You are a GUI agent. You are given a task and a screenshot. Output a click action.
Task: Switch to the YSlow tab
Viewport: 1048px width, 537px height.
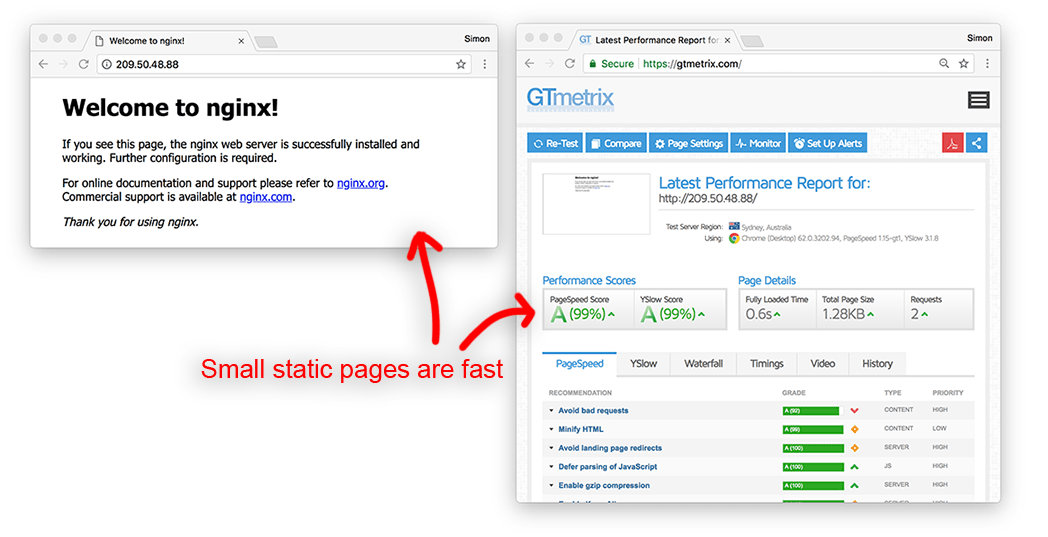coord(644,364)
